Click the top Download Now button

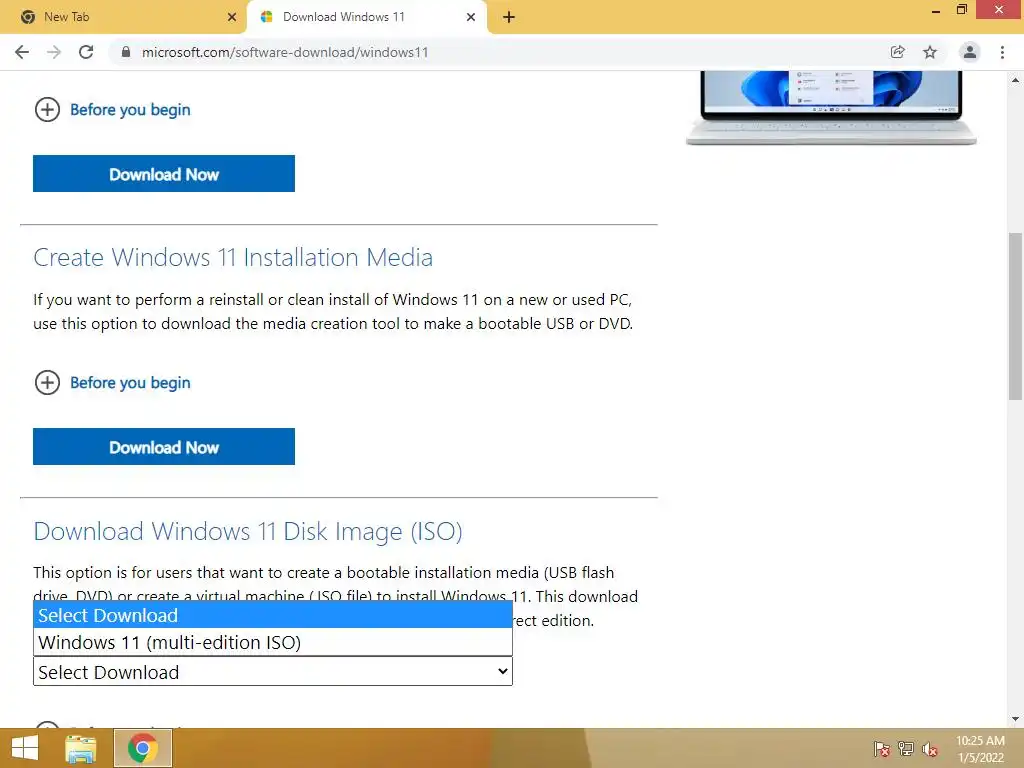[x=164, y=174]
